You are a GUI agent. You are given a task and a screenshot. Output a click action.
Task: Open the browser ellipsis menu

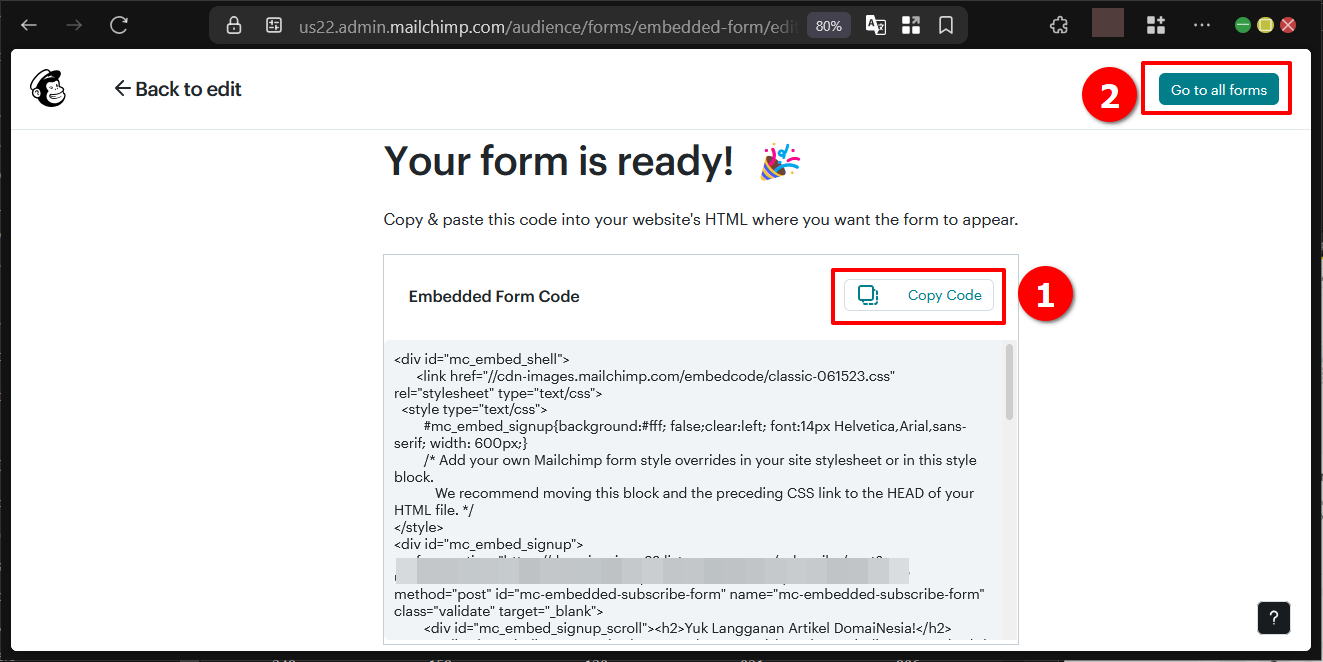(1201, 24)
